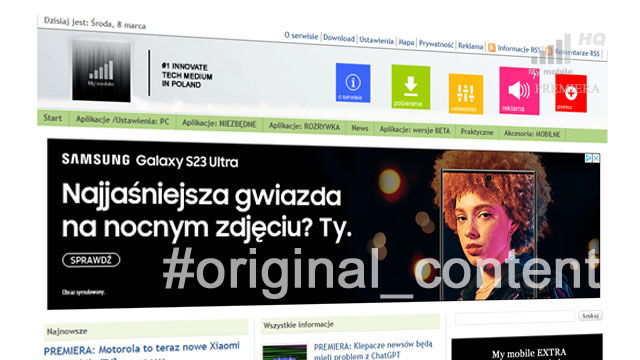Click the 'Najnowsze' section header
Screen dimensions: 640x360
[146, 330]
